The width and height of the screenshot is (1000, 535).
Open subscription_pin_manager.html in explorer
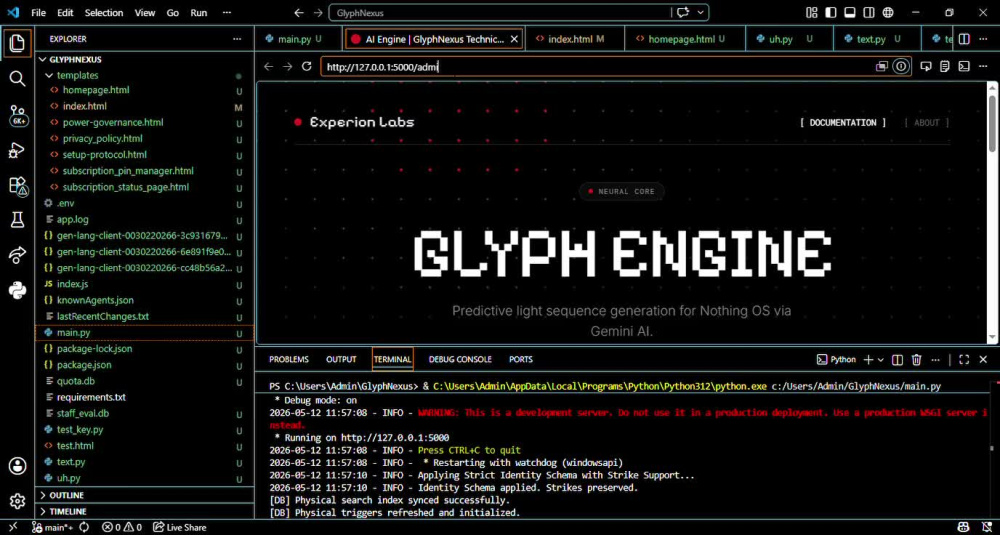pyautogui.click(x=128, y=171)
